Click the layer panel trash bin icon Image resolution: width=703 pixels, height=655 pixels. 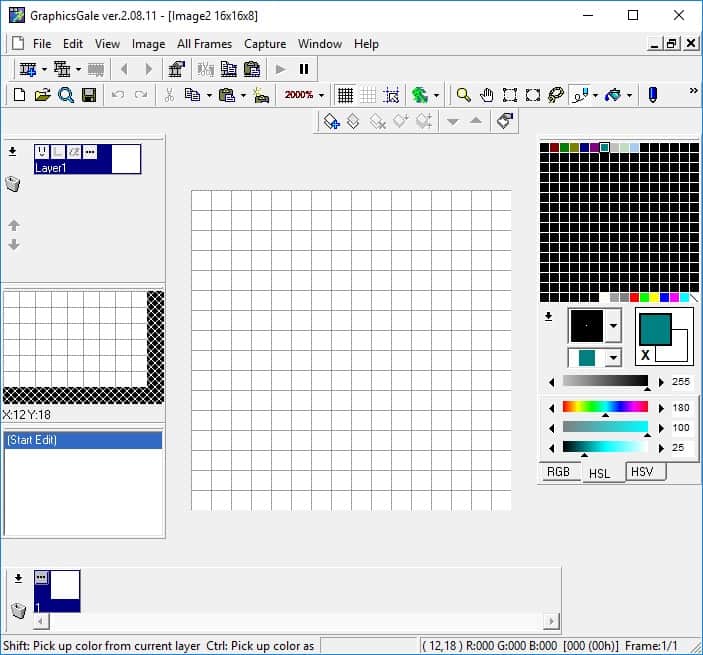click(13, 184)
